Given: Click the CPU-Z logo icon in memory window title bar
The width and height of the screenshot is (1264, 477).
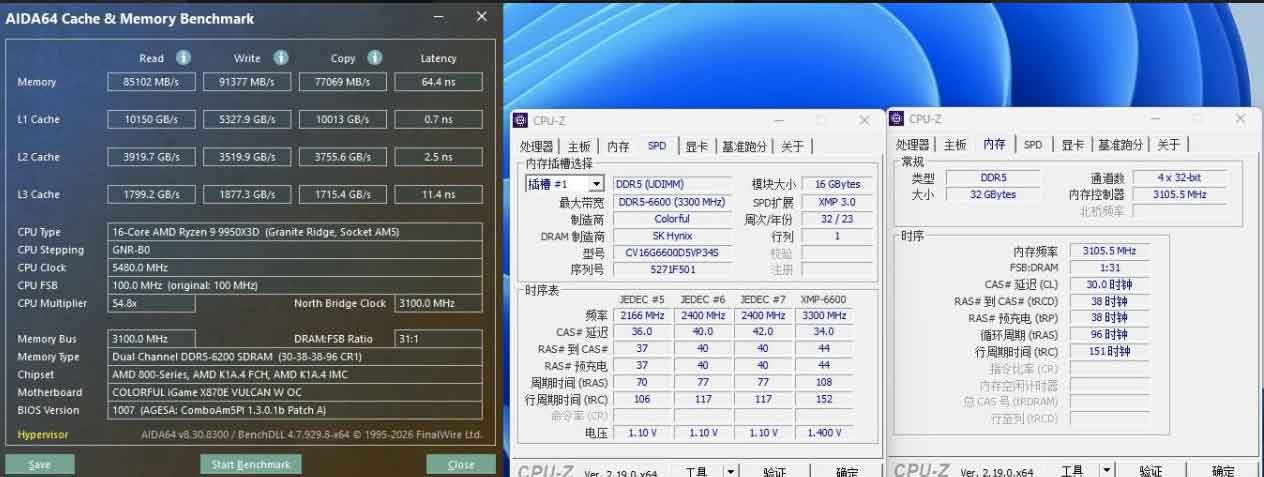Looking at the screenshot, I should [x=896, y=119].
